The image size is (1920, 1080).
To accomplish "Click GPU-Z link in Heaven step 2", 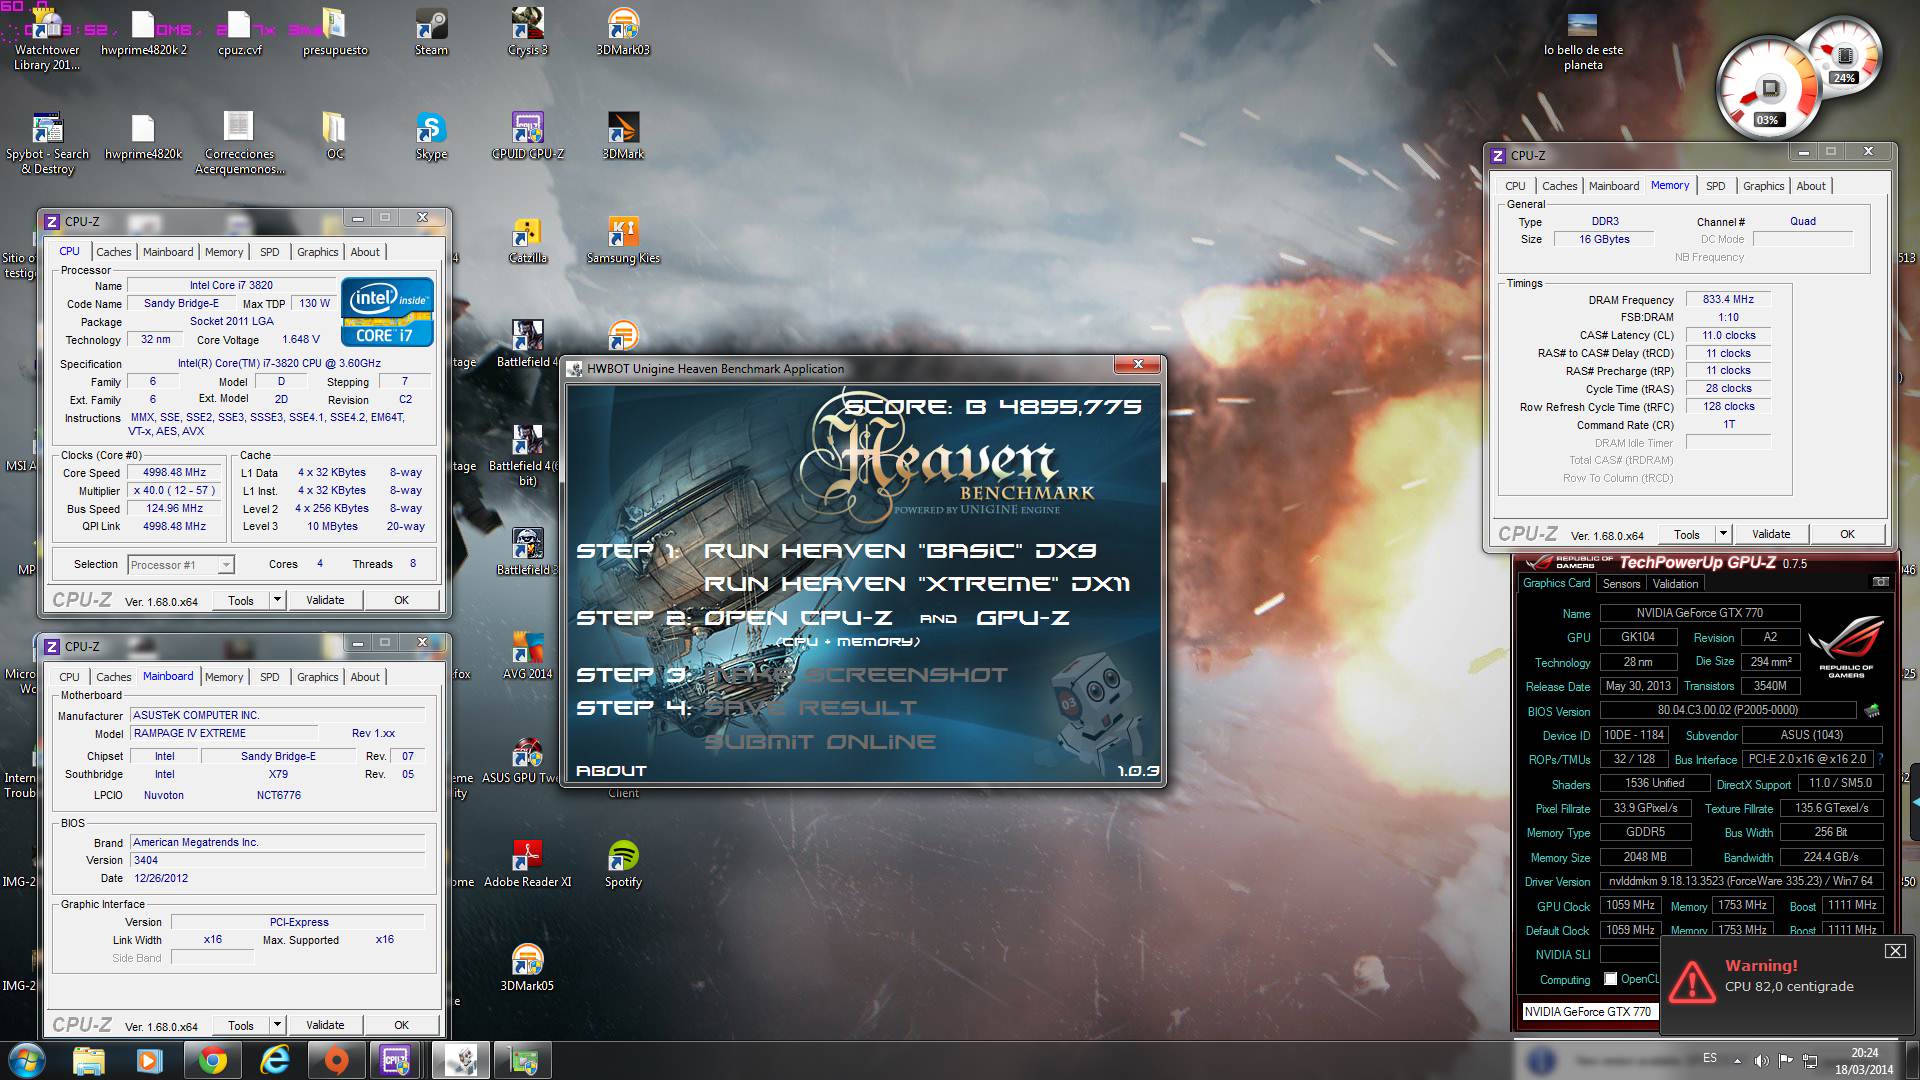I will click(x=1022, y=618).
